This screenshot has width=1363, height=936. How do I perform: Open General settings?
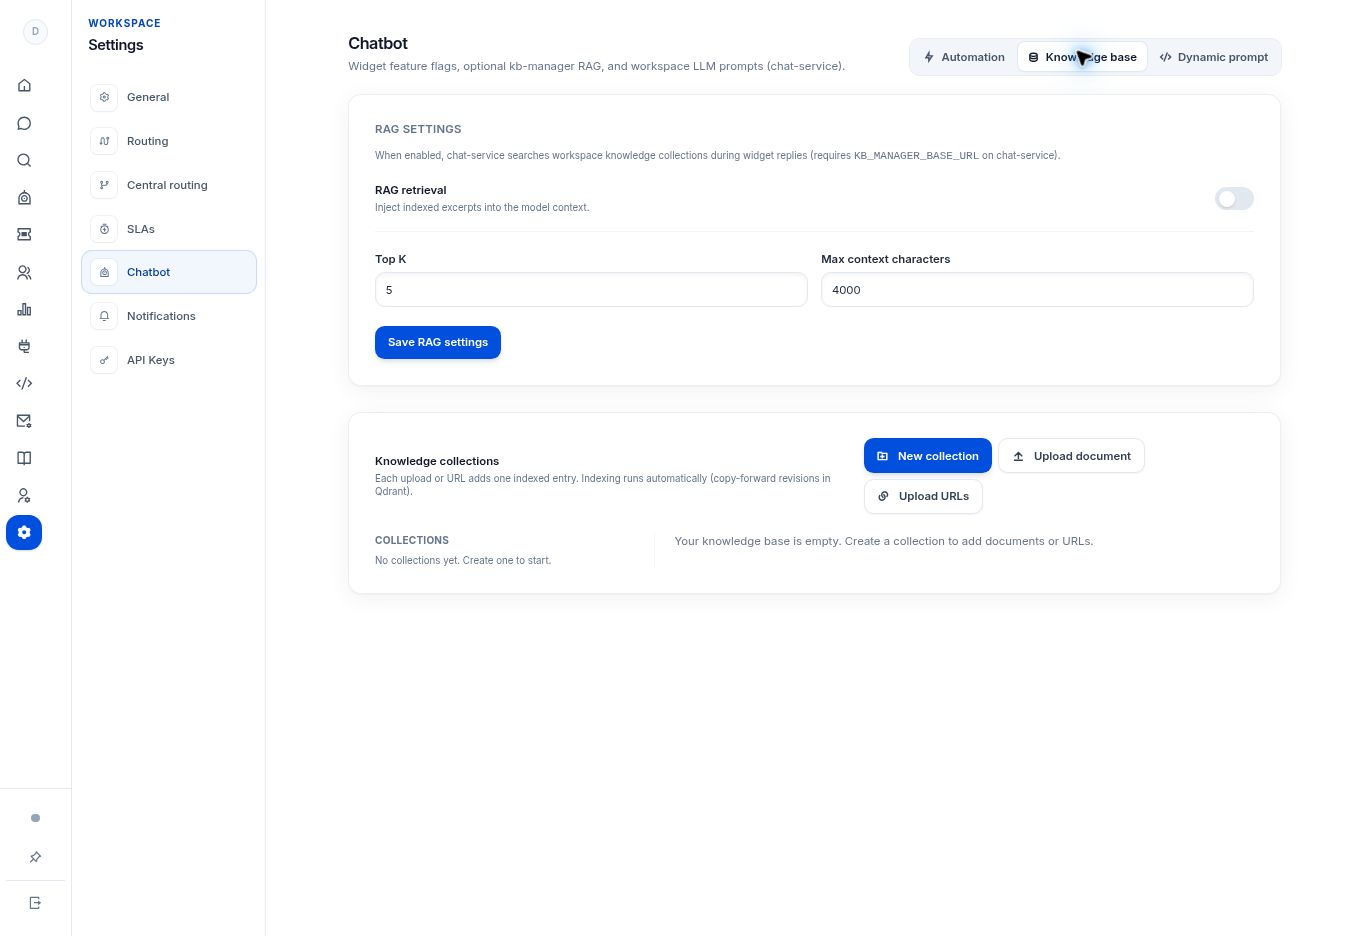169,97
